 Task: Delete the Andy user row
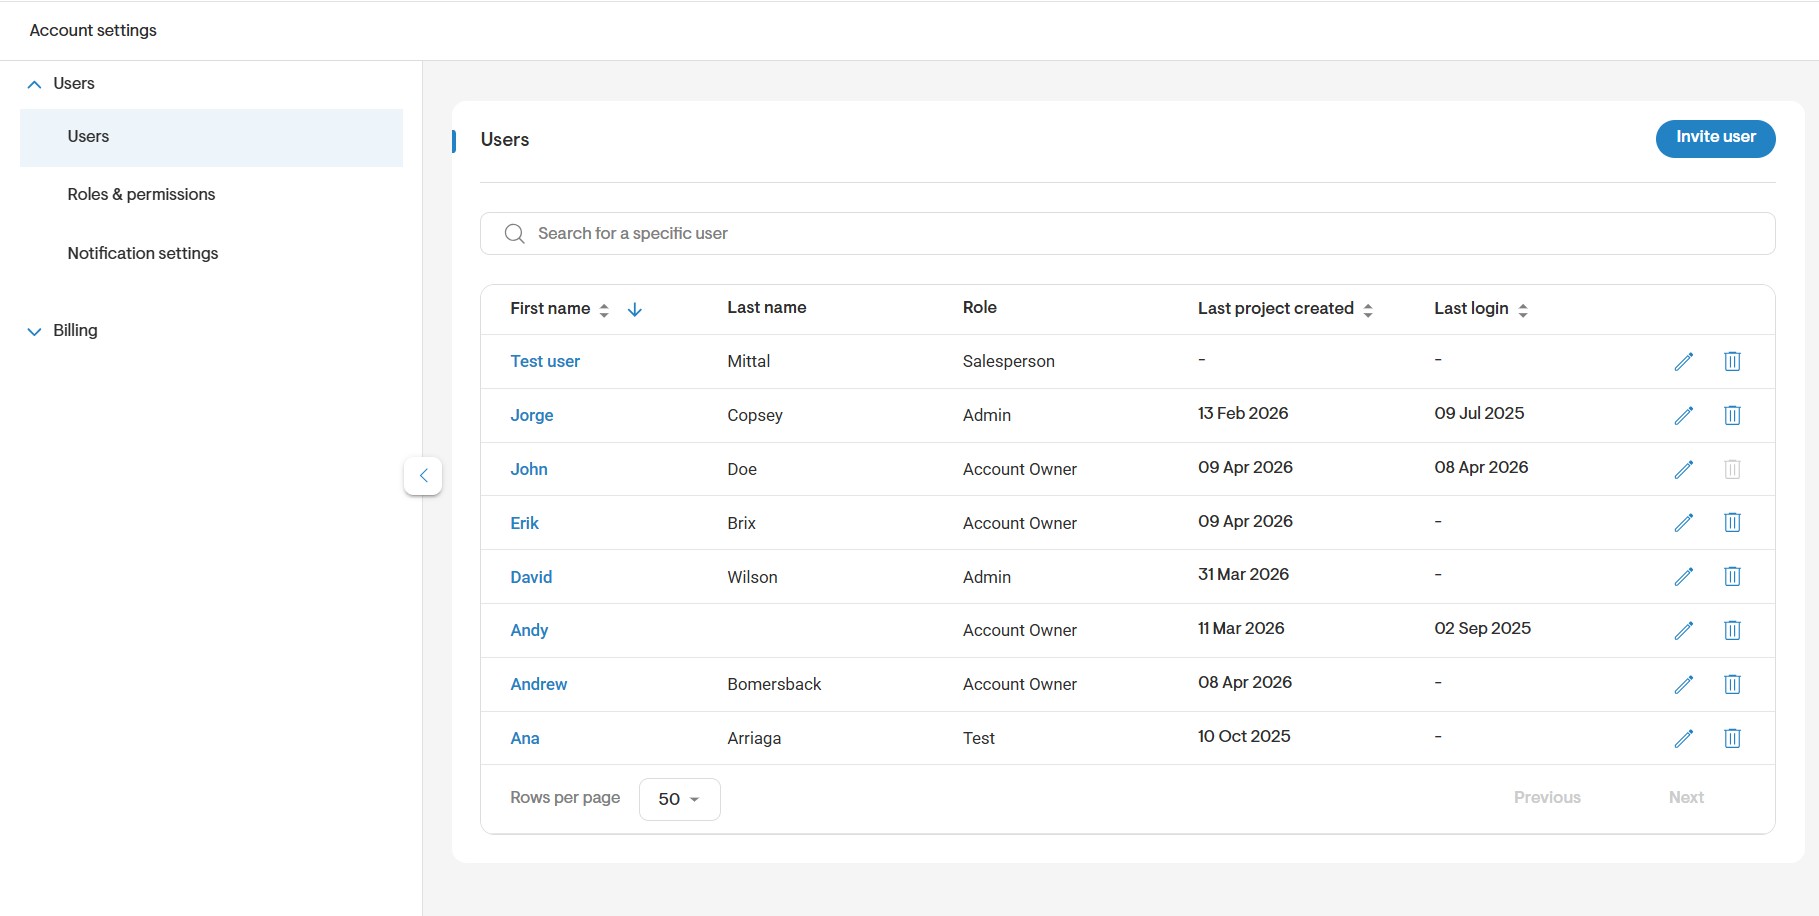[1732, 630]
